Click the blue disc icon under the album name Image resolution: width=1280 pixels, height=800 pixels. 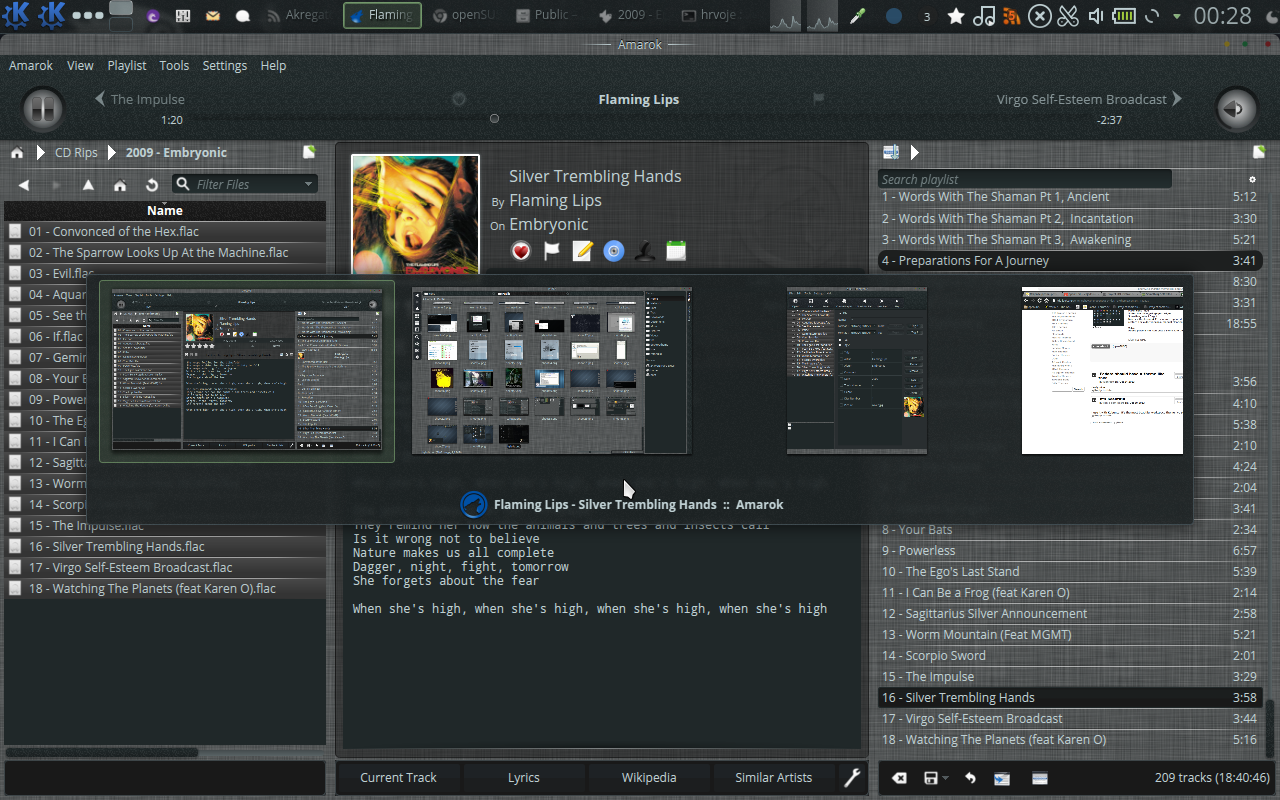click(x=614, y=251)
